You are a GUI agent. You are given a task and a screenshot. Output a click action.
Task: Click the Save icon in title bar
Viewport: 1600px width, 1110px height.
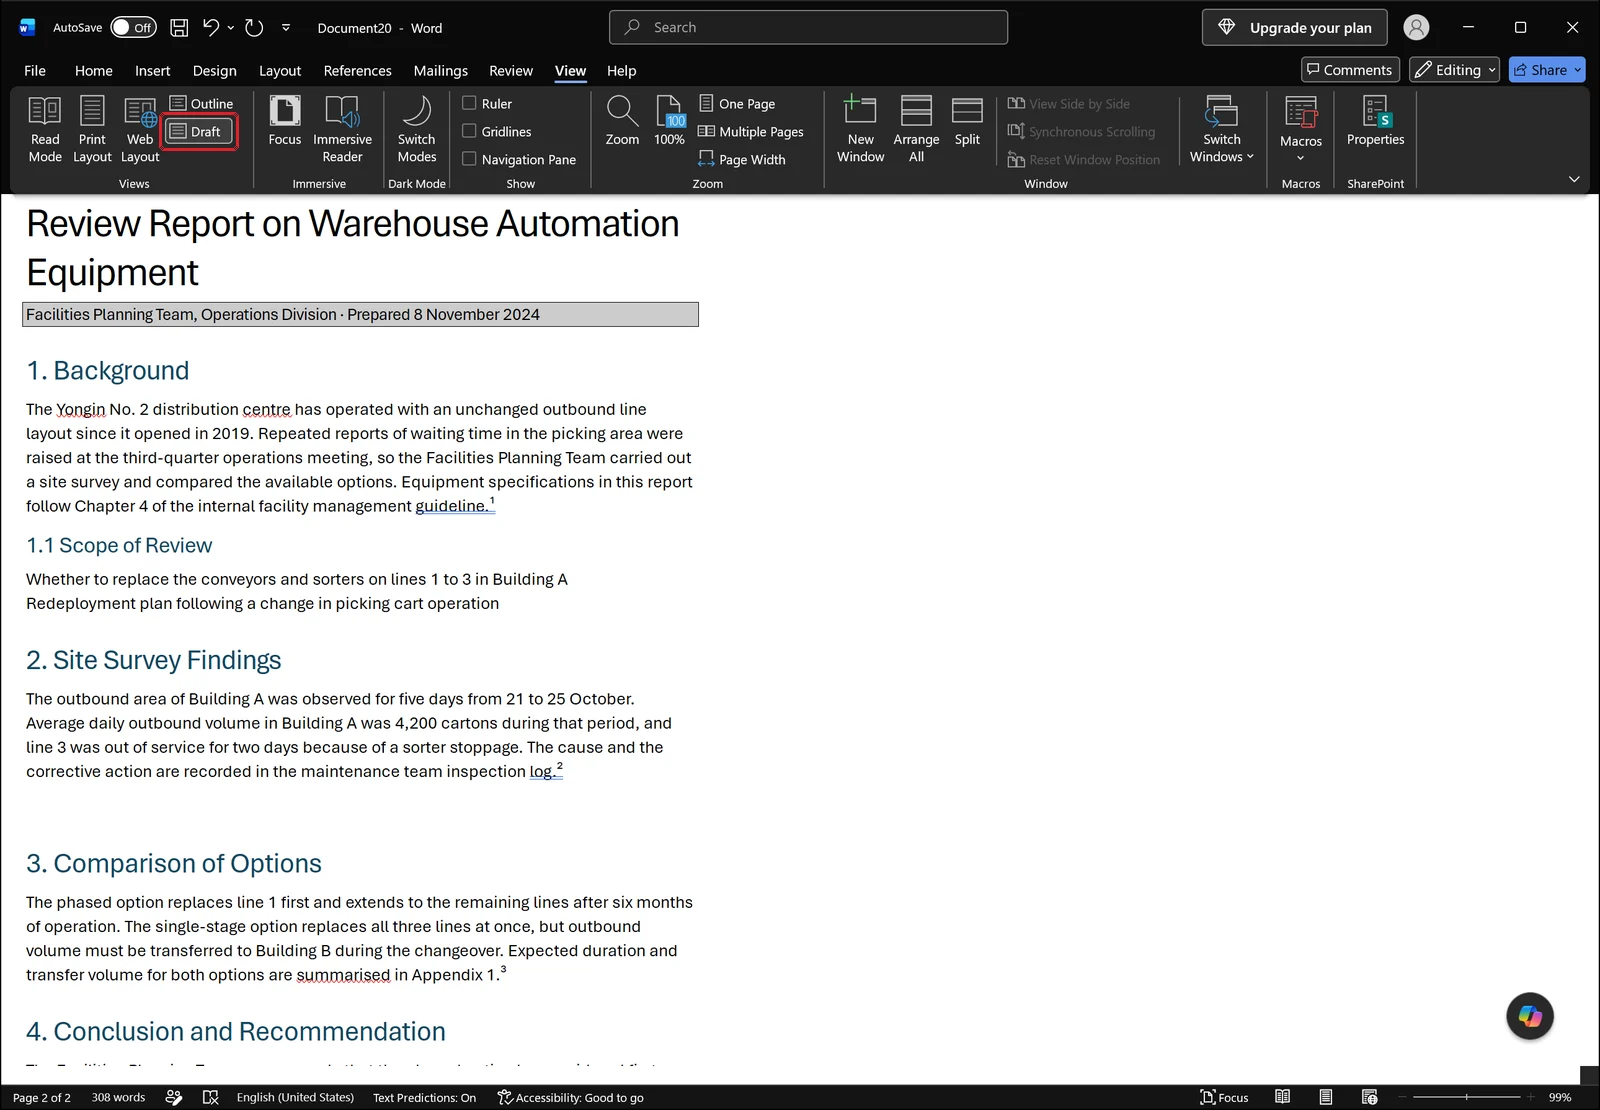(179, 28)
